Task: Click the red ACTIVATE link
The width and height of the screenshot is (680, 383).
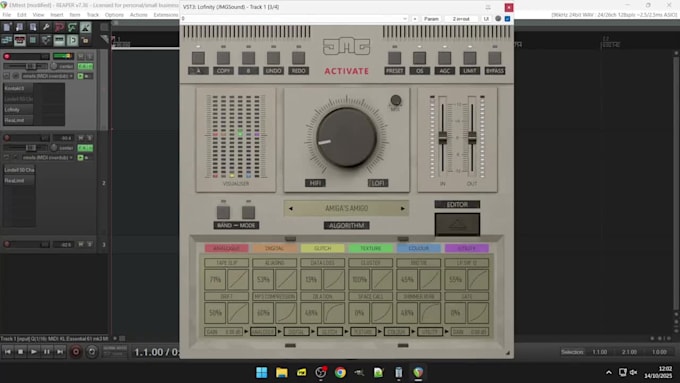Action: (347, 71)
